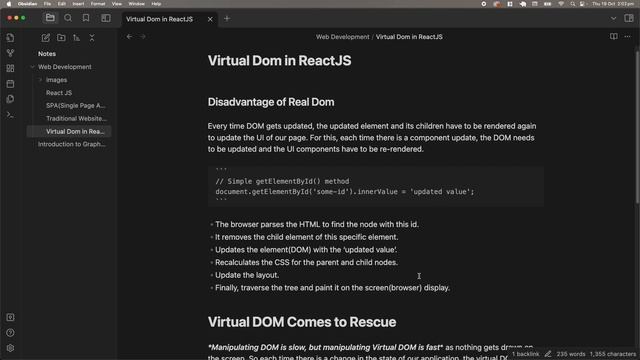Open the Format menu
This screenshot has width=640, height=360.
(x=98, y=4)
